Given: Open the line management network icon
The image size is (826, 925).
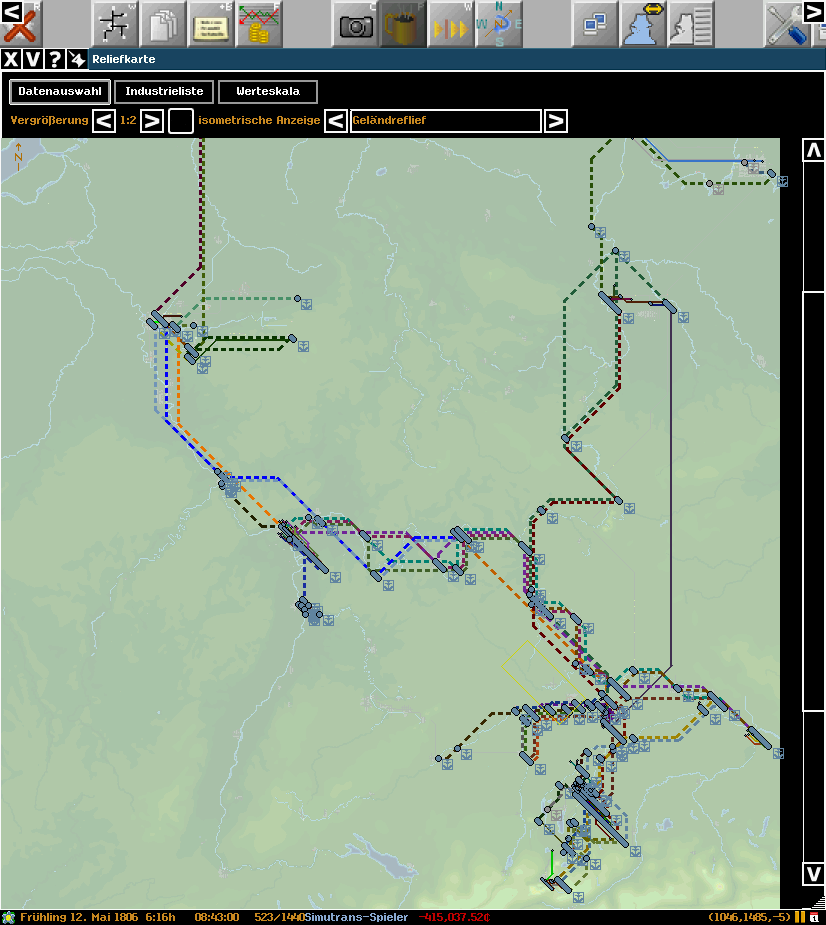Looking at the screenshot, I should point(116,24).
